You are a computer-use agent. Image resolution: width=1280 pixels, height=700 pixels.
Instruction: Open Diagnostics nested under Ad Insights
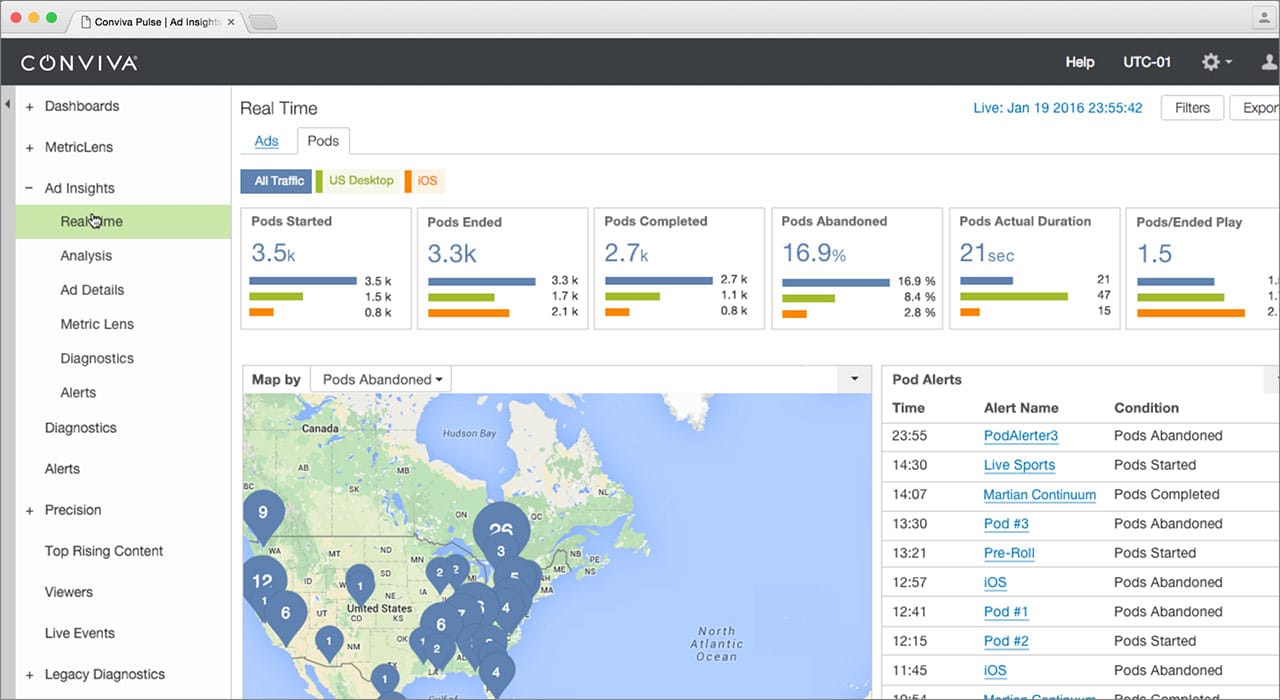tap(97, 358)
